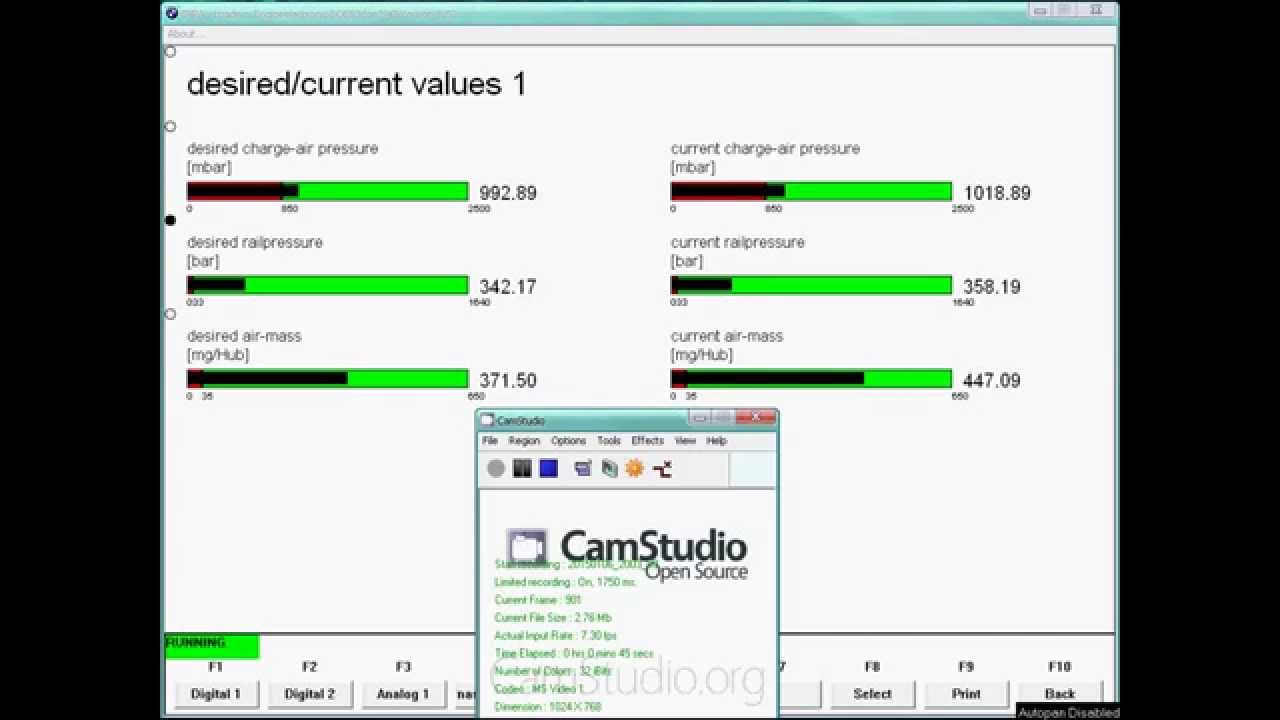Click the 'Current Frame : 901' line in CamStudio
The height and width of the screenshot is (720, 1280).
(x=538, y=600)
